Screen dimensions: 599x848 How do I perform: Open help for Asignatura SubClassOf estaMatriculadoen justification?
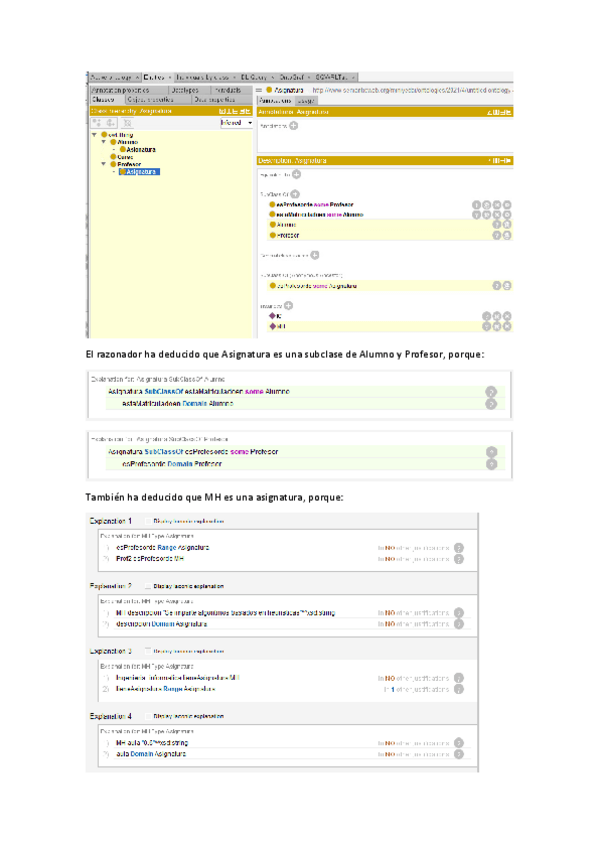click(491, 392)
